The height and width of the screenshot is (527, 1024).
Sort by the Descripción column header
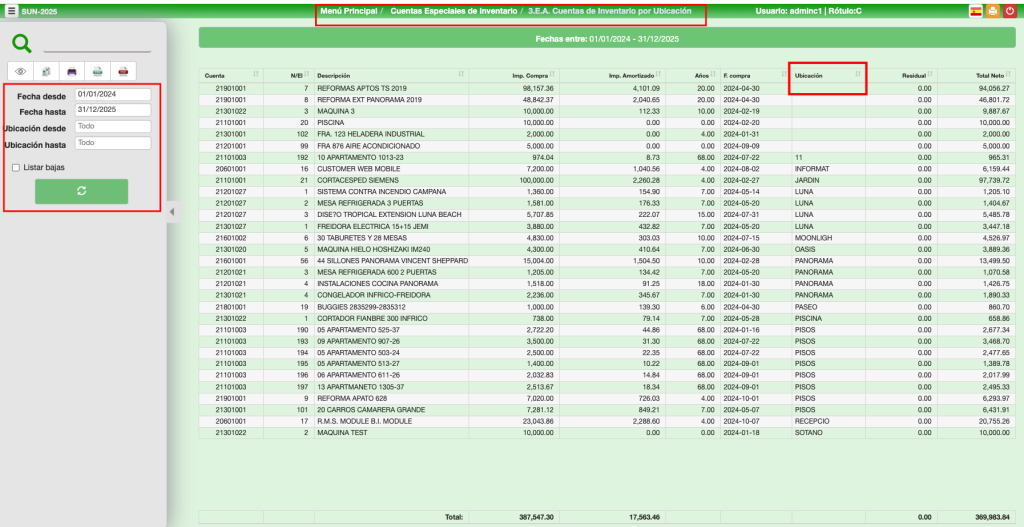pos(391,76)
